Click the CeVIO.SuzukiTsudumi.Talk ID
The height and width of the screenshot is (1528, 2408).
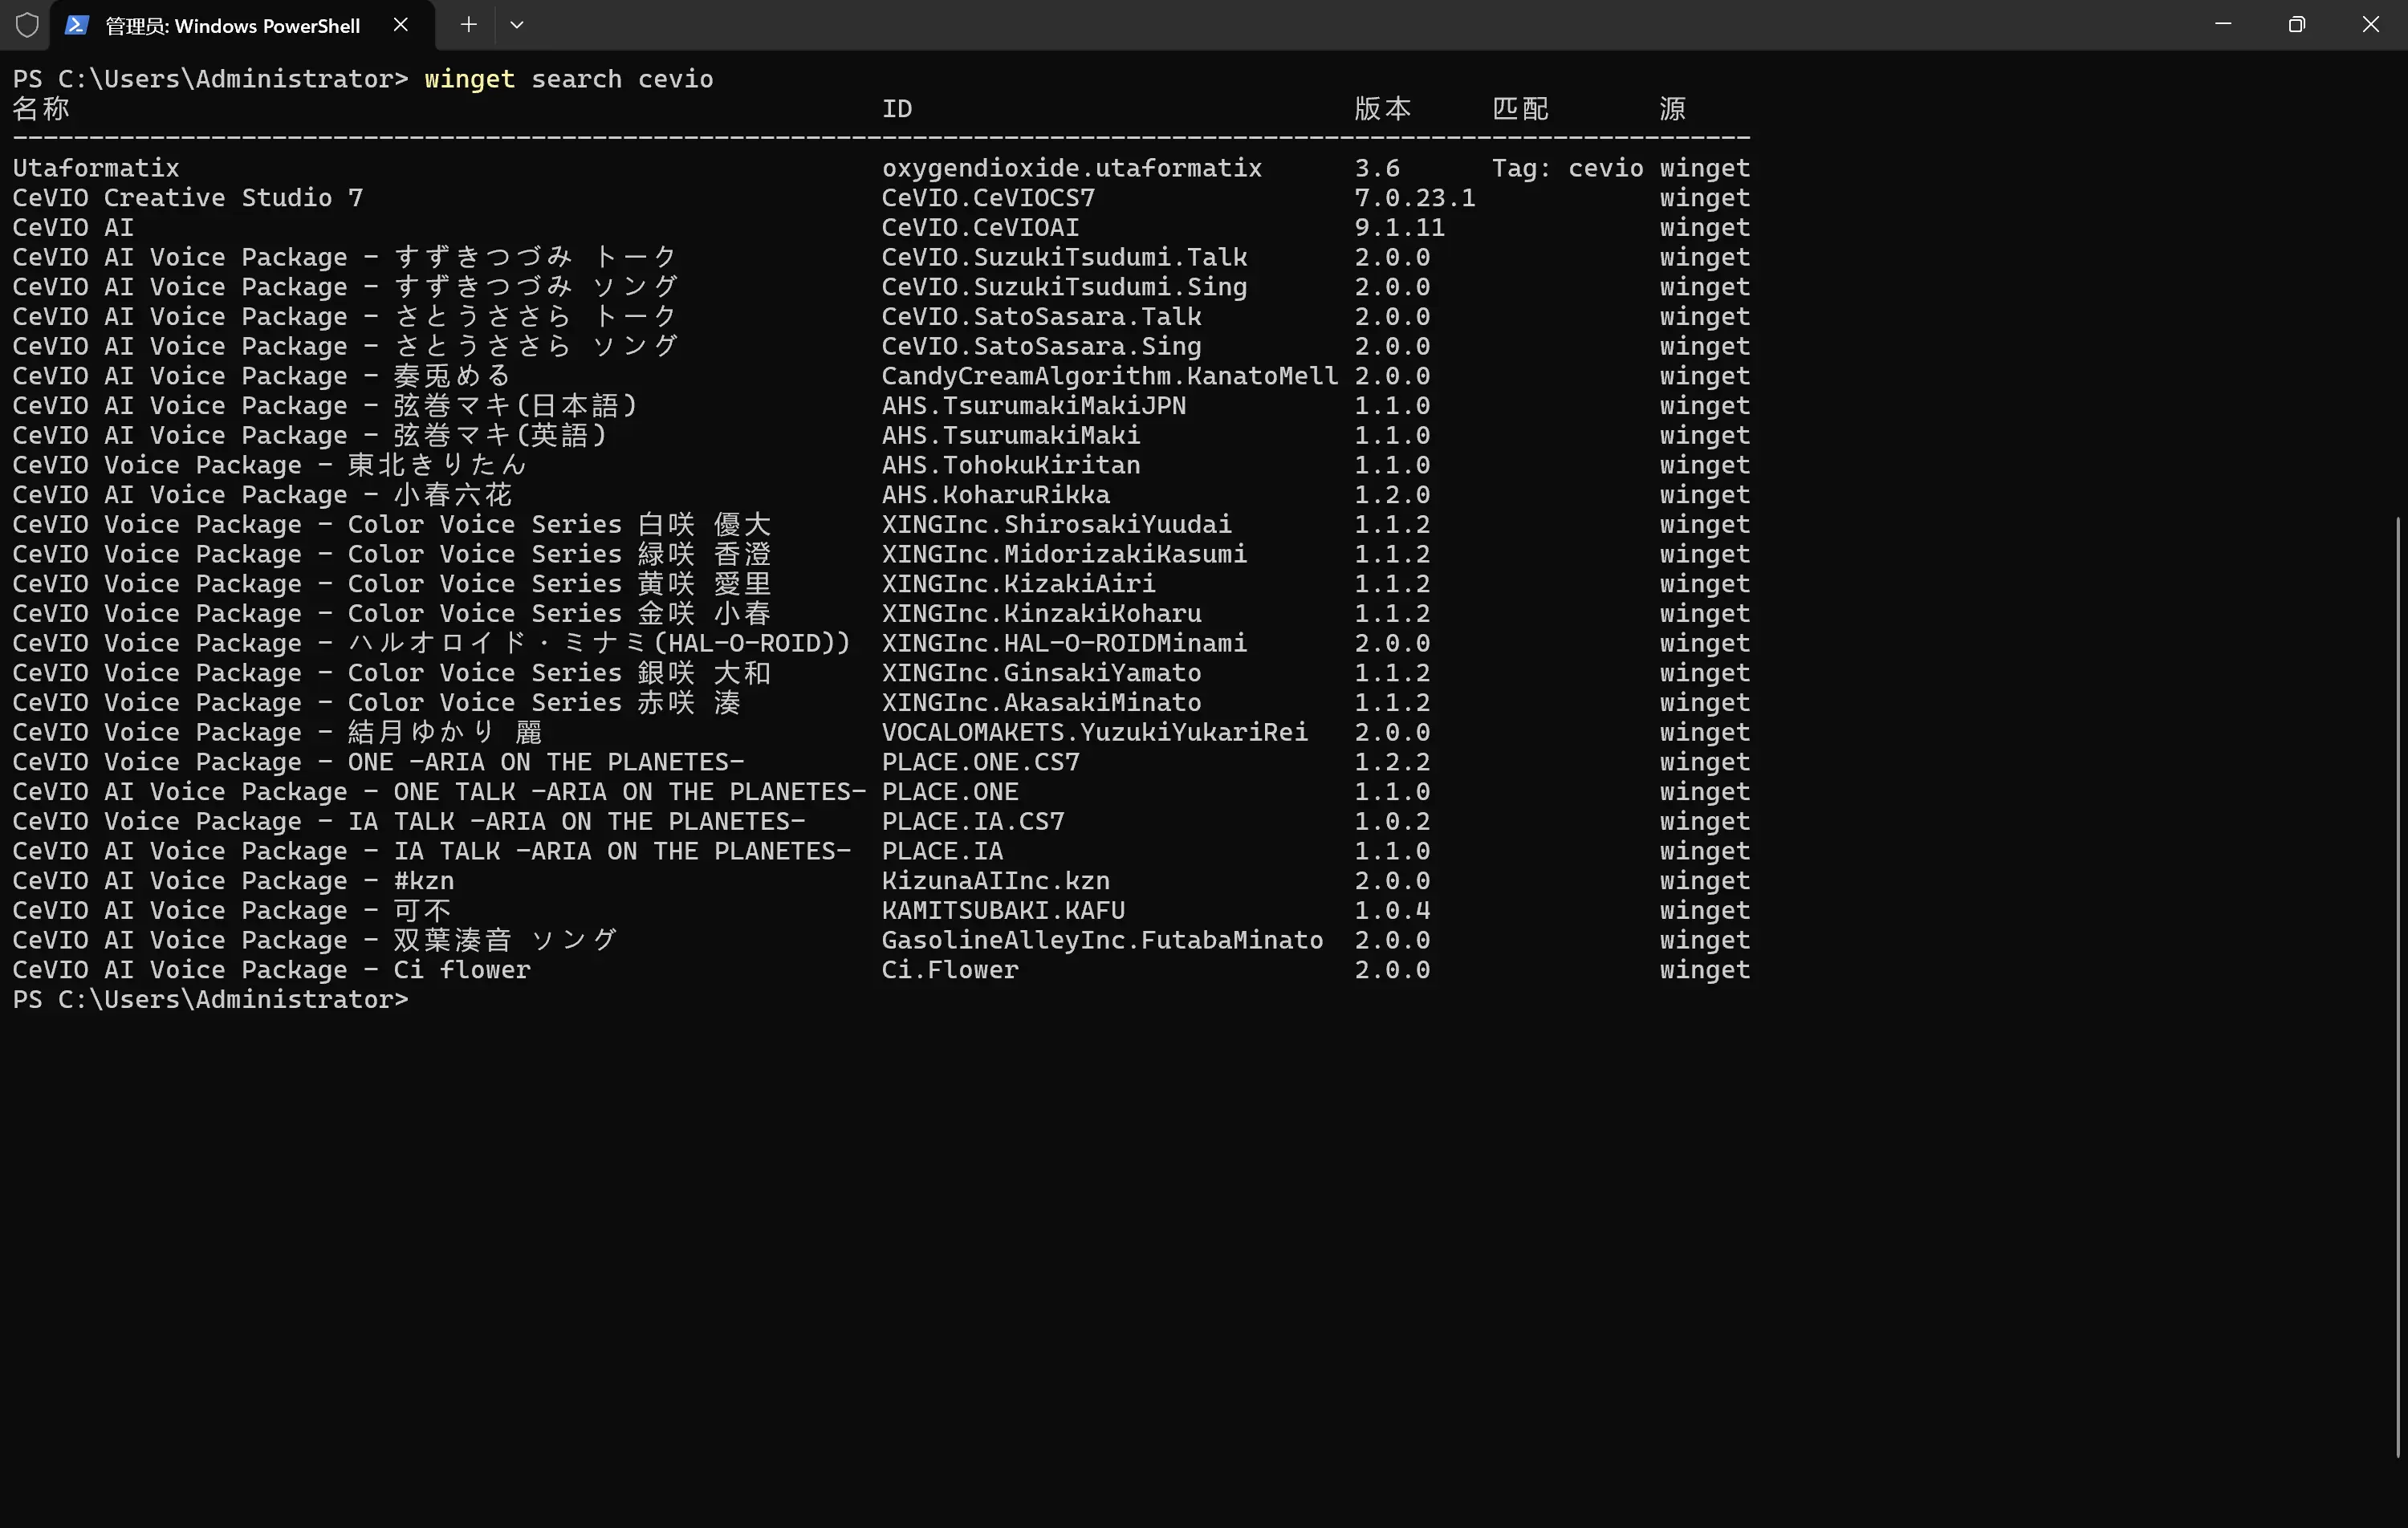(1064, 257)
